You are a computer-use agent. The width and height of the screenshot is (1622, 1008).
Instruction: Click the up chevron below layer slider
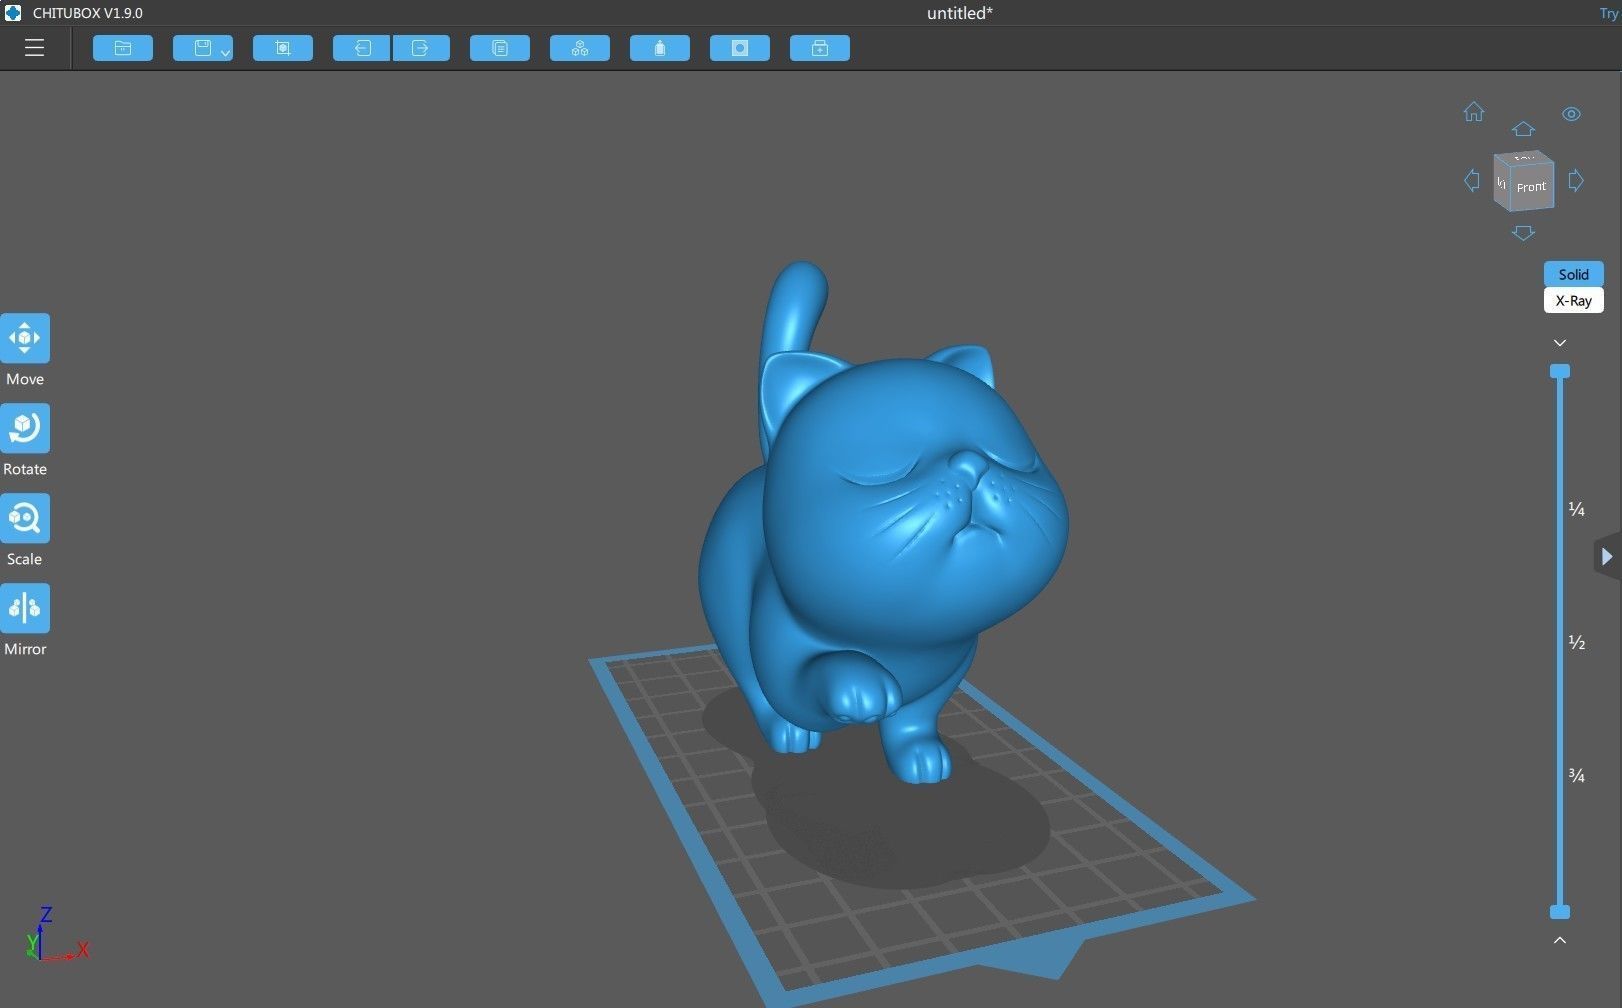(1559, 940)
